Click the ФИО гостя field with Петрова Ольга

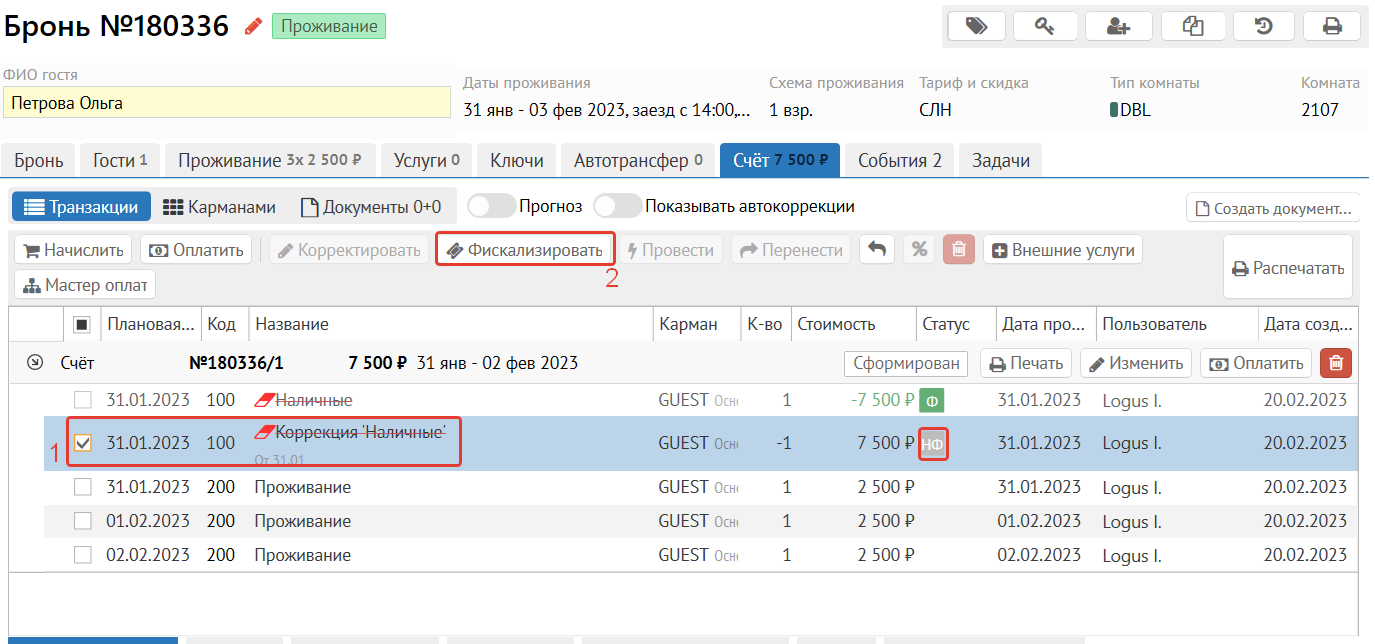click(x=226, y=103)
